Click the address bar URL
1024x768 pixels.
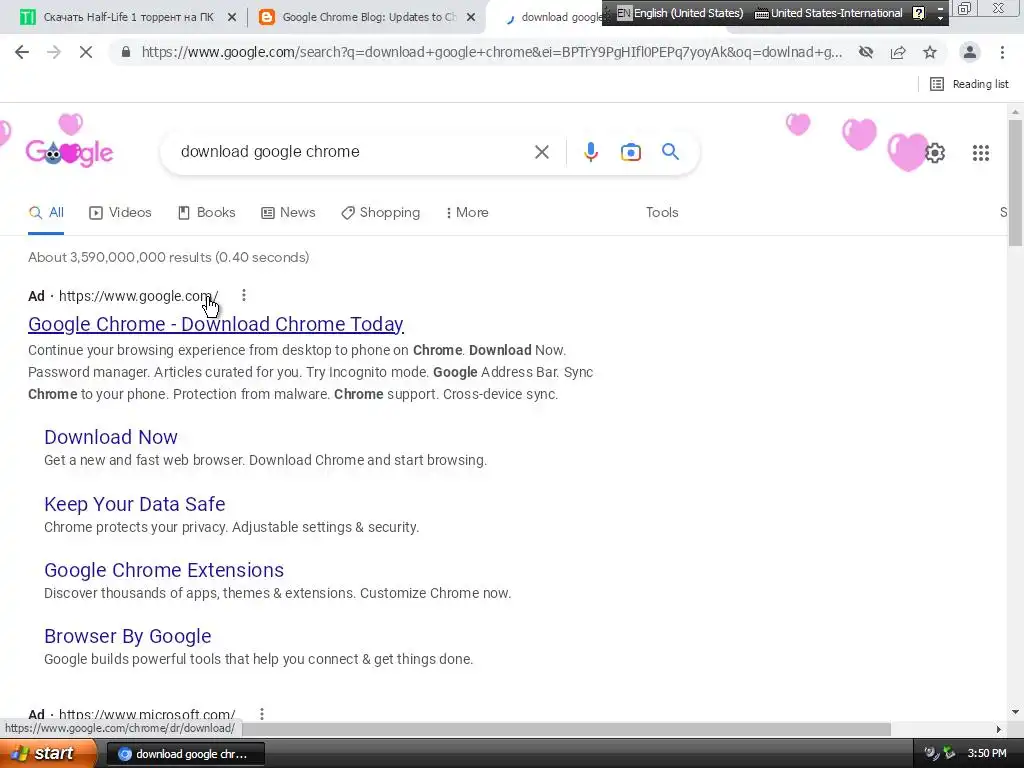coord(492,52)
